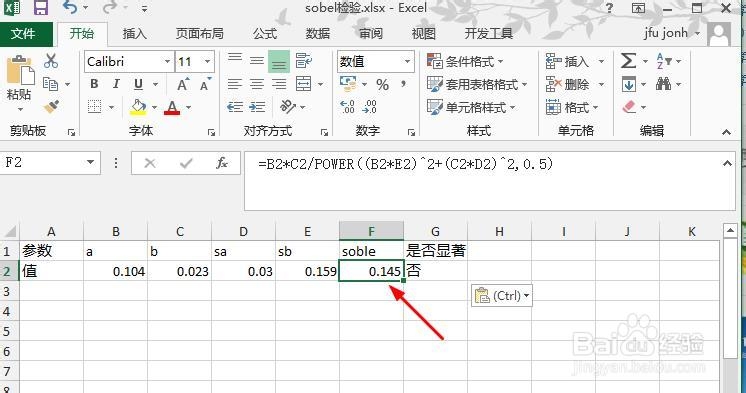The height and width of the screenshot is (393, 746).
Task: Toggle Italic formatting
Action: click(116, 84)
